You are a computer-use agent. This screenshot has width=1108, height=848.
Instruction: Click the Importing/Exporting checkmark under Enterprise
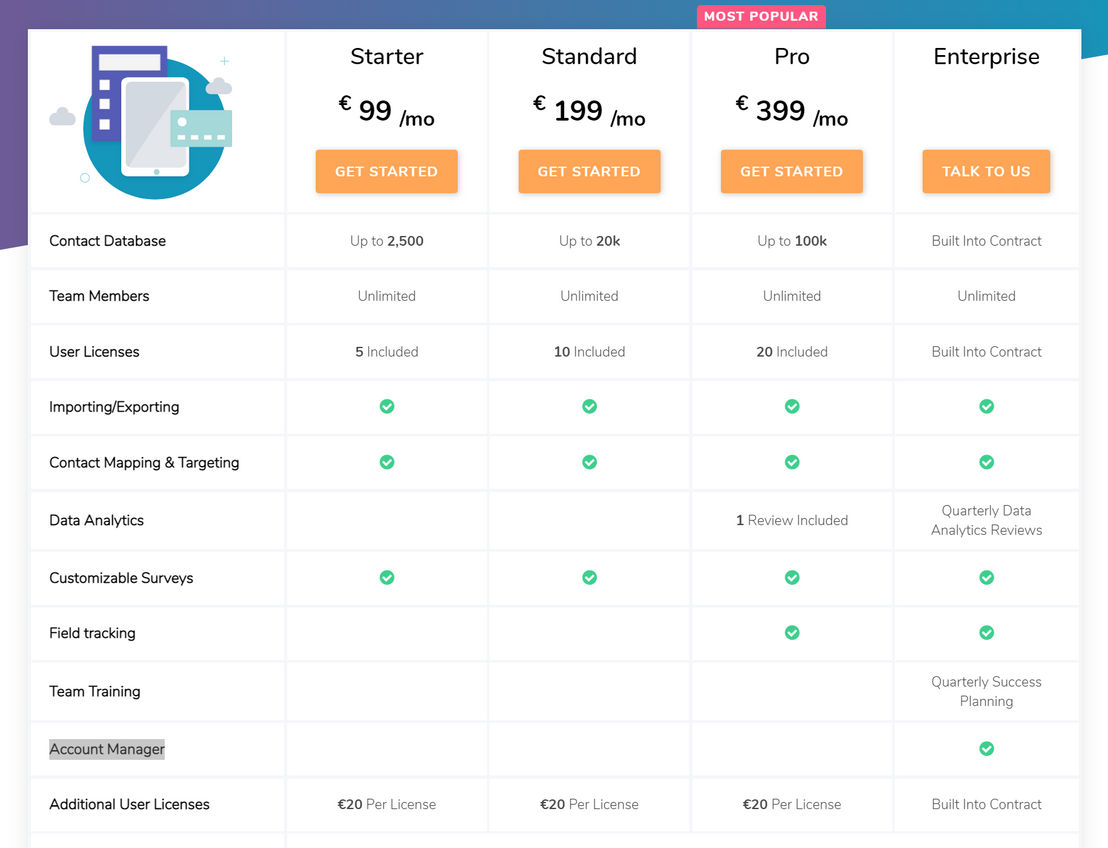(x=986, y=406)
